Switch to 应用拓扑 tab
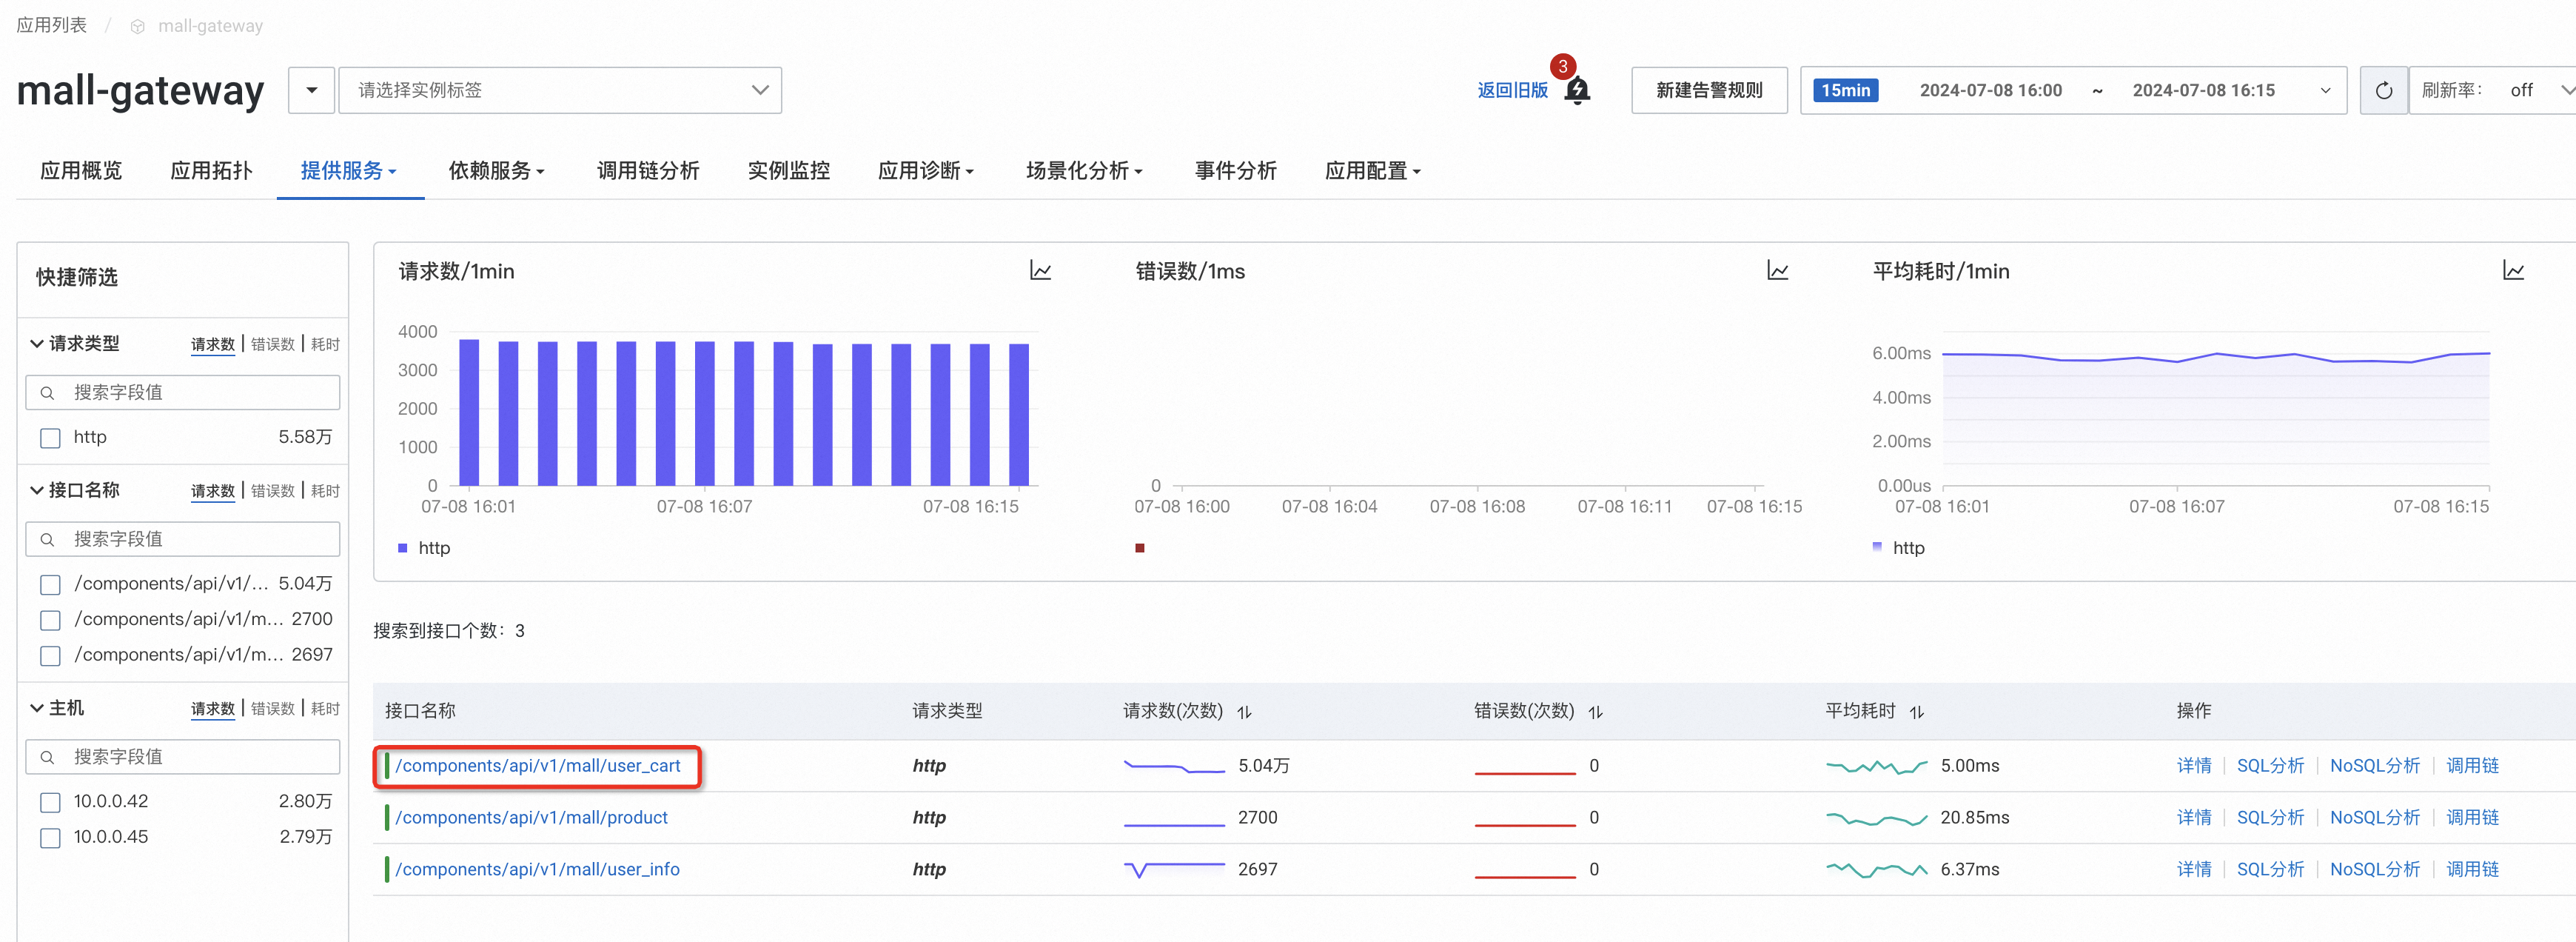 (x=211, y=171)
